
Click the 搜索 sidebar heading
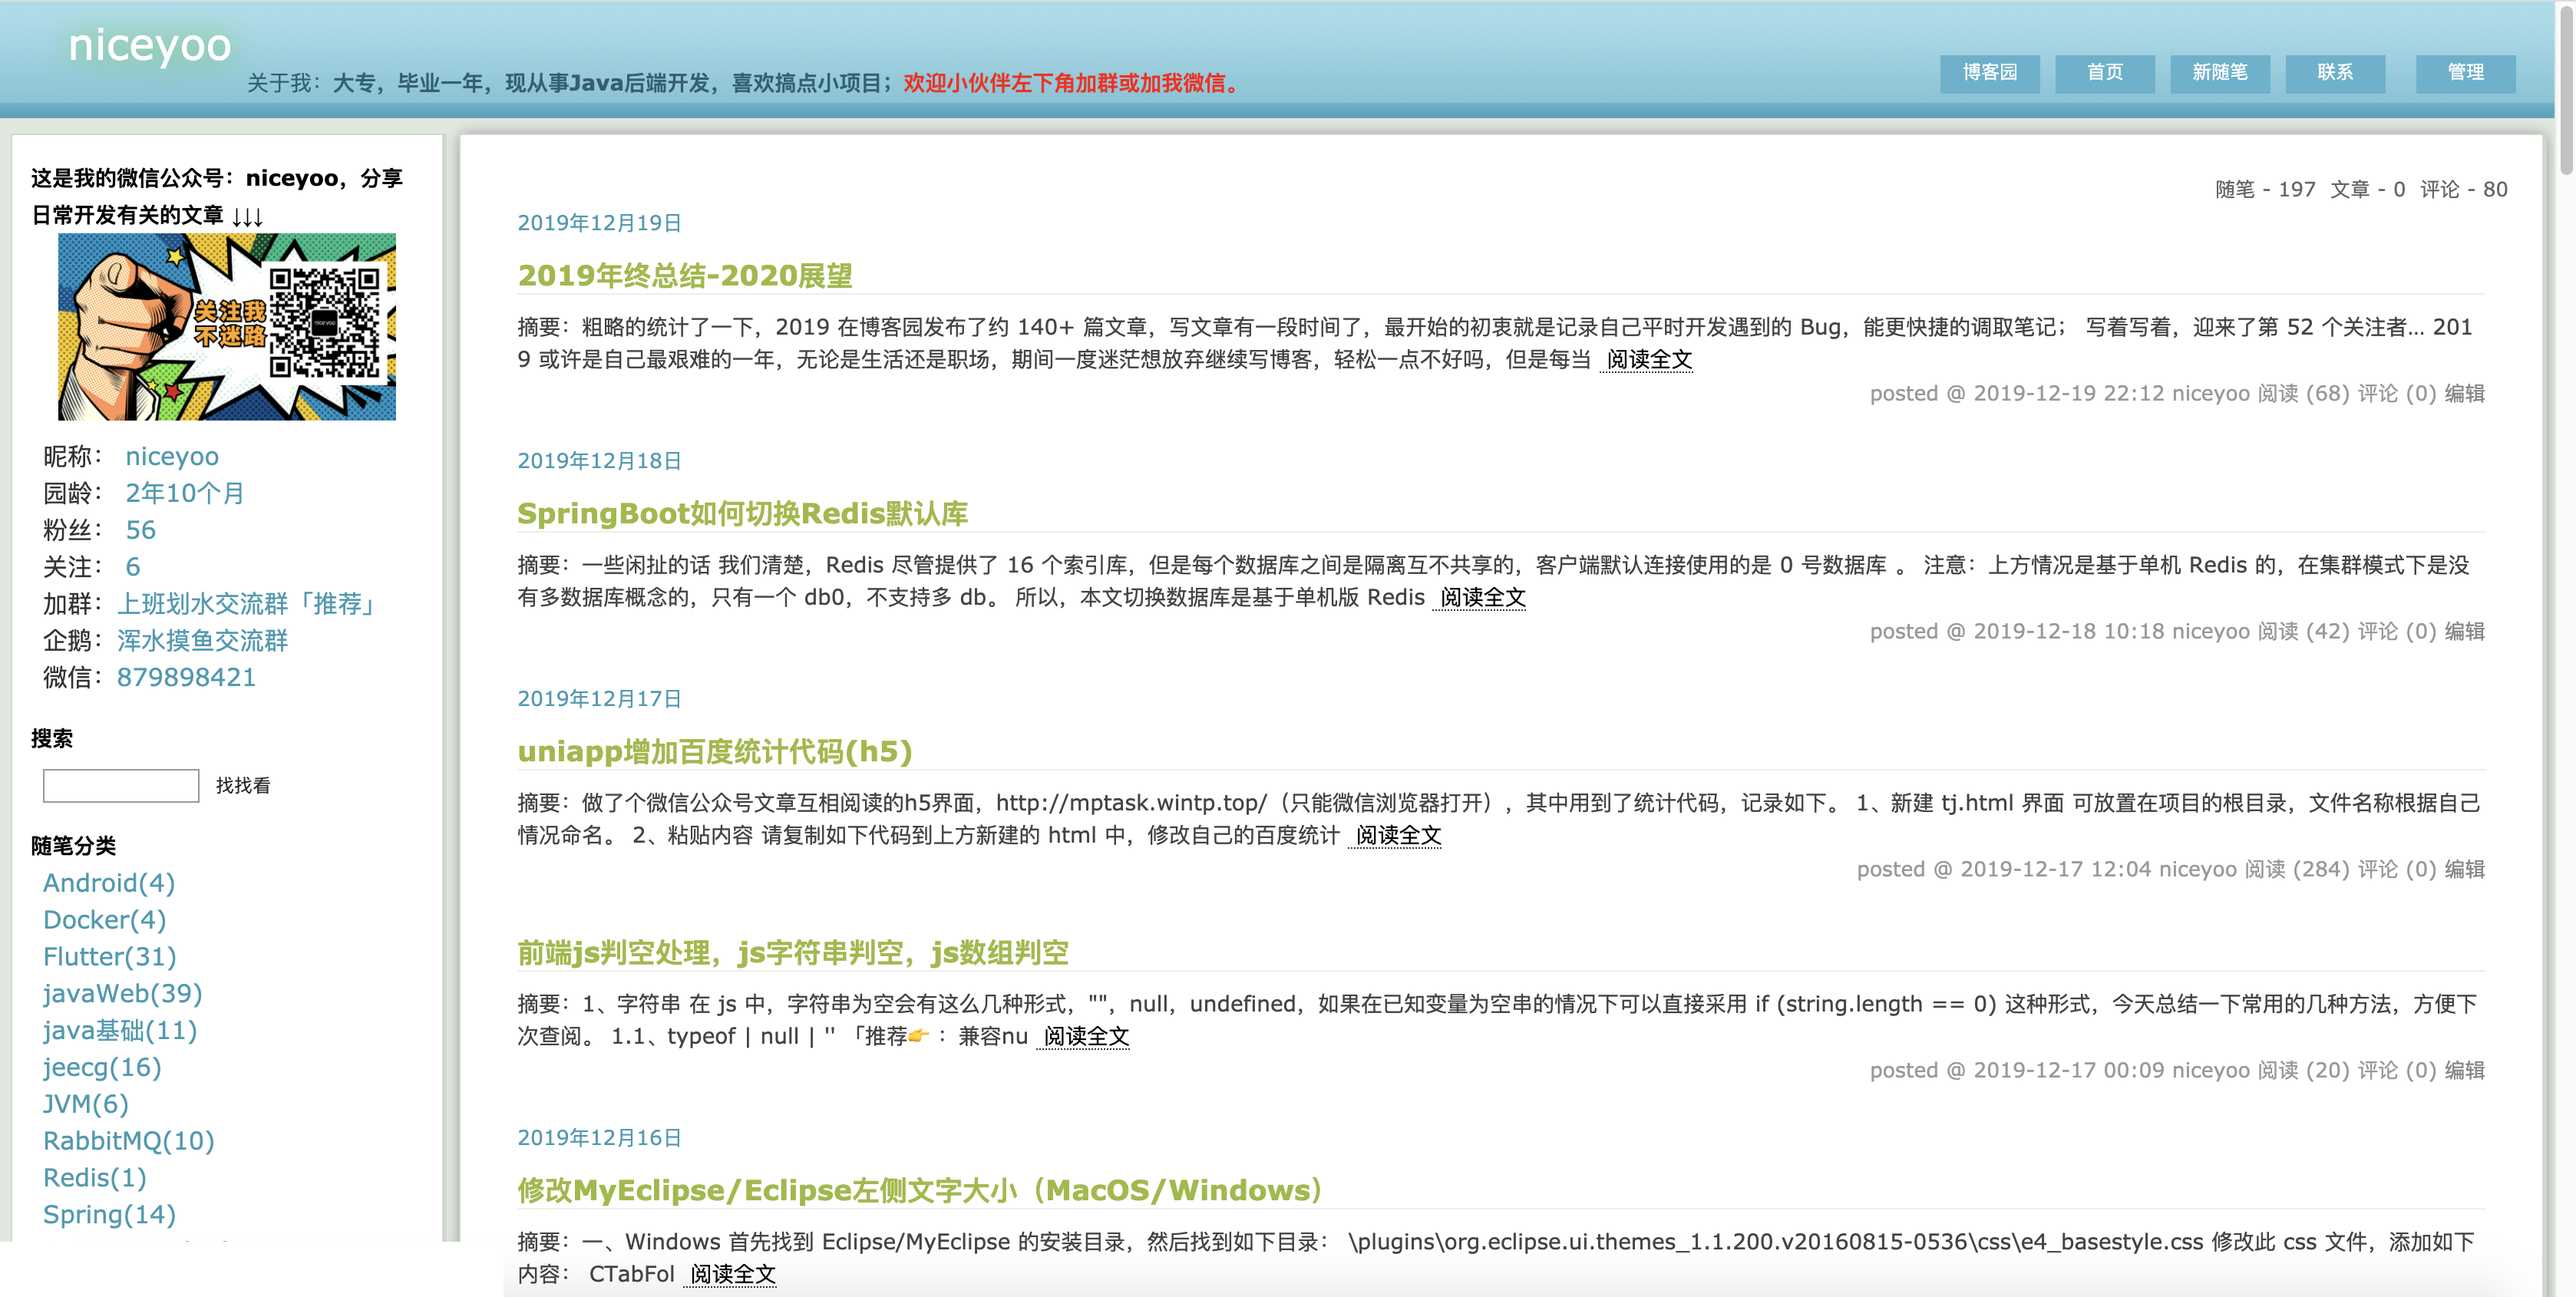(x=52, y=739)
